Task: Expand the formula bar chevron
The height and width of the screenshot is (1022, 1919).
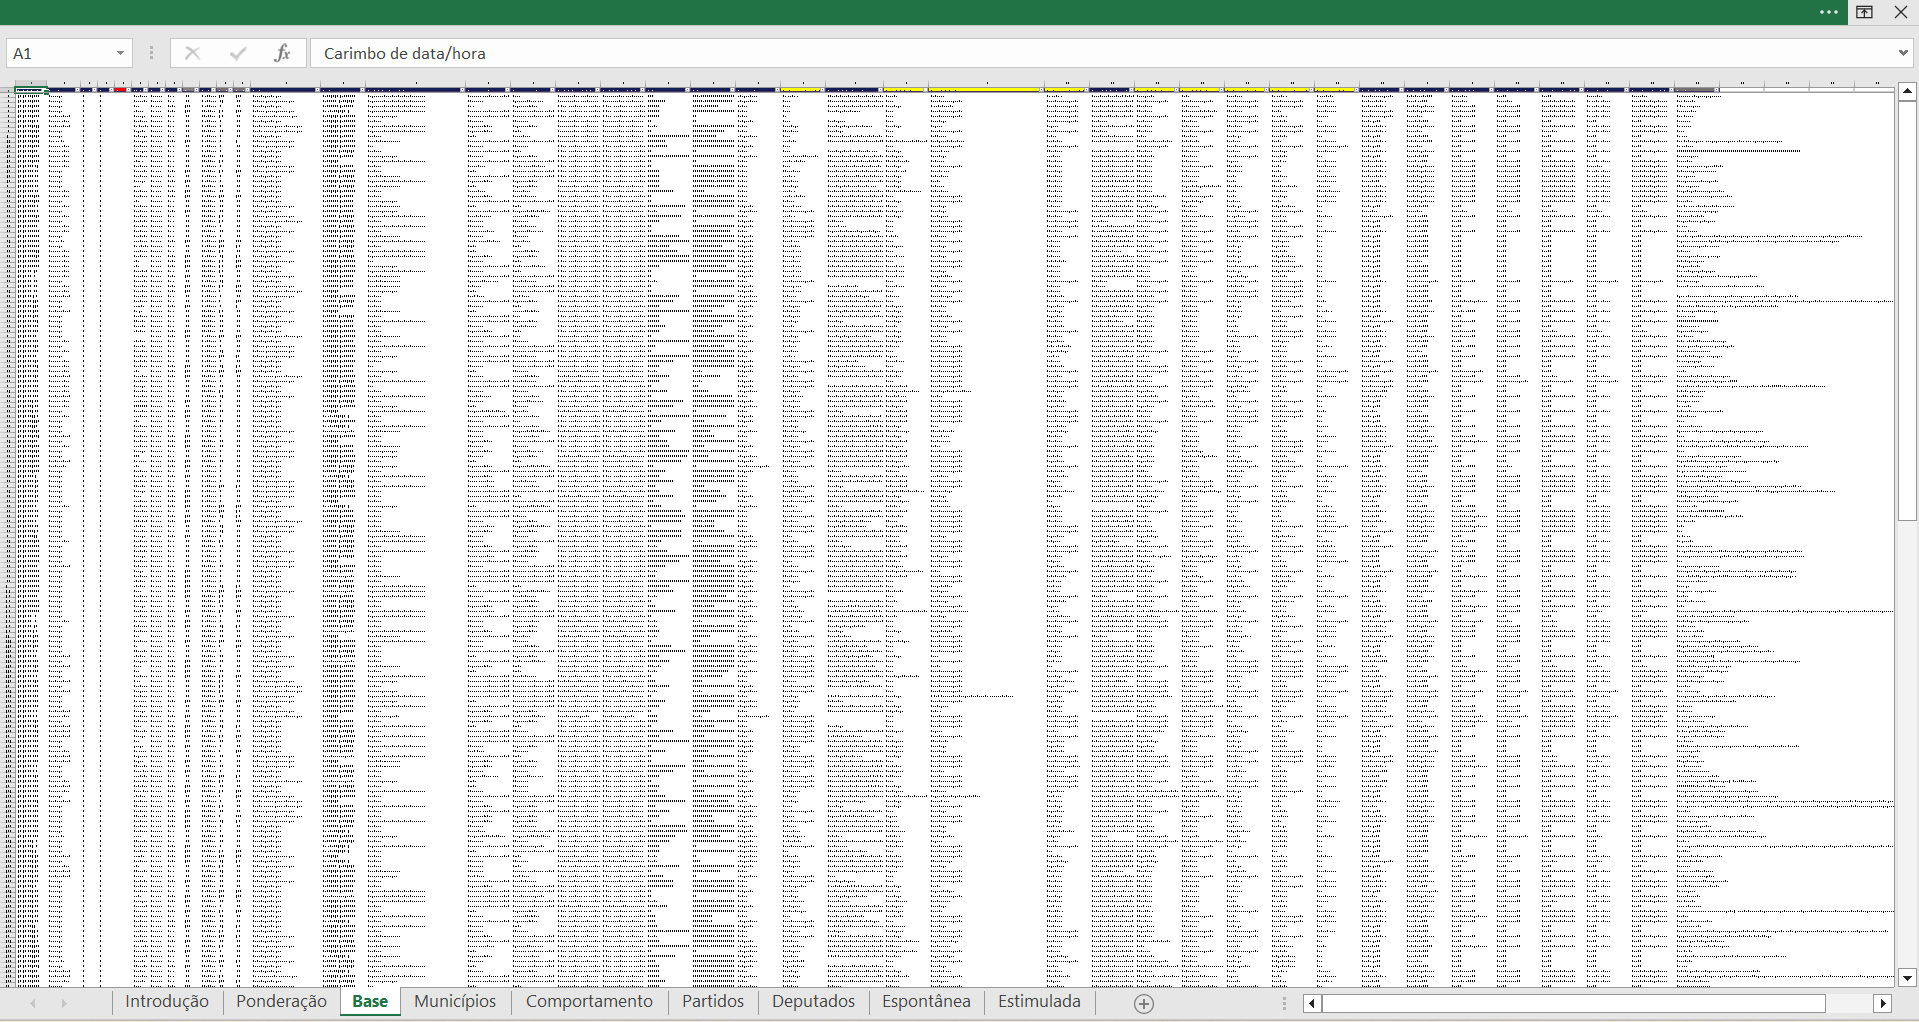Action: click(1903, 53)
